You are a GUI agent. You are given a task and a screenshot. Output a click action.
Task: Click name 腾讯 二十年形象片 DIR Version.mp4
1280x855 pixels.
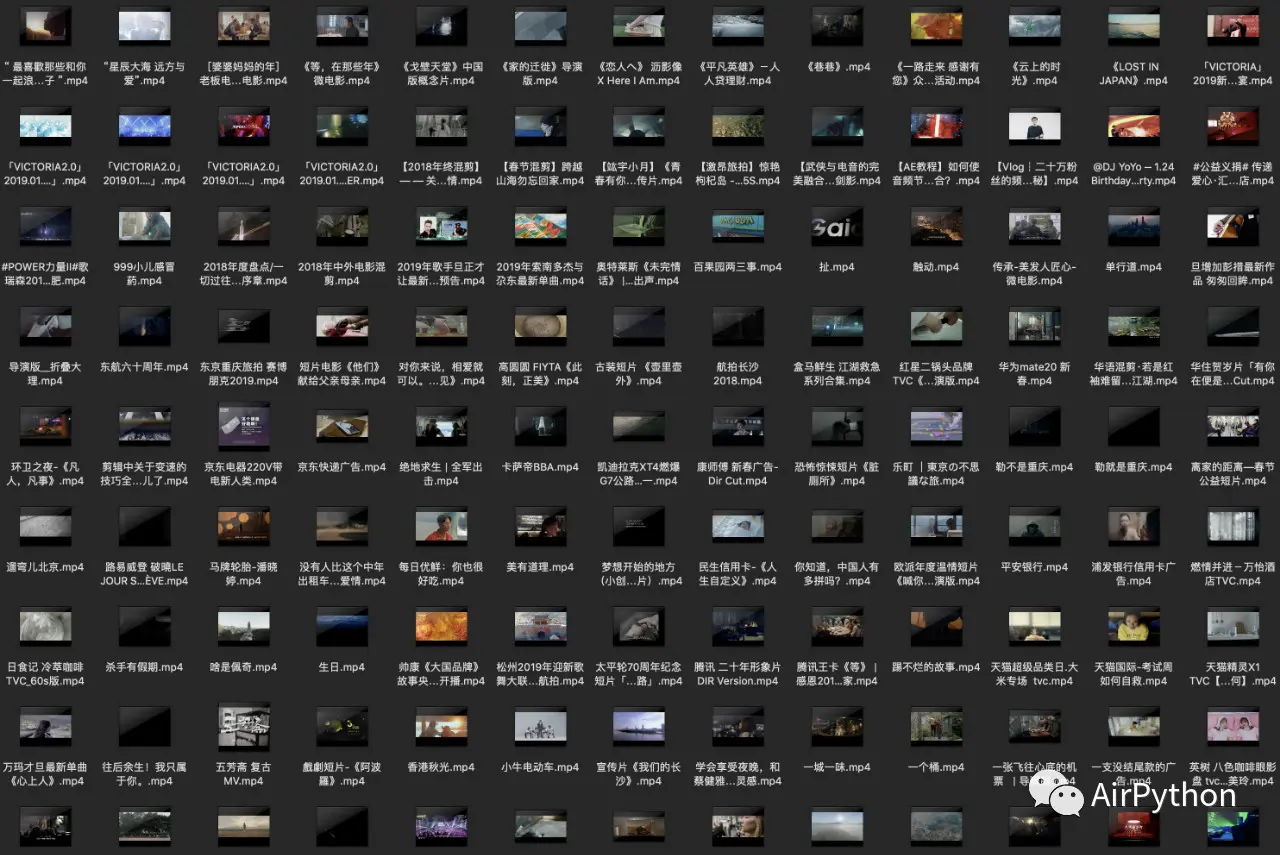738,674
